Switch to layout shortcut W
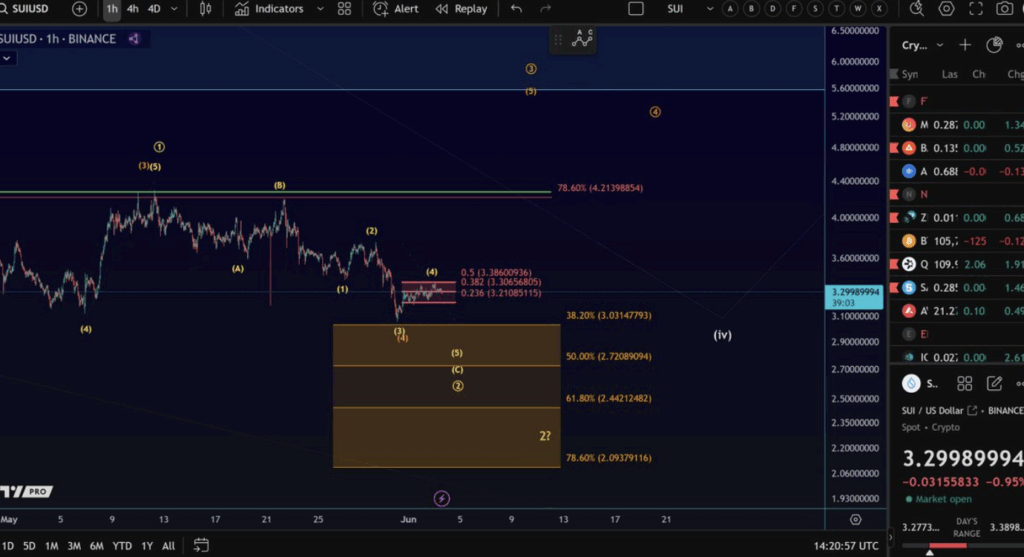The width and height of the screenshot is (1024, 557). pyautogui.click(x=858, y=8)
